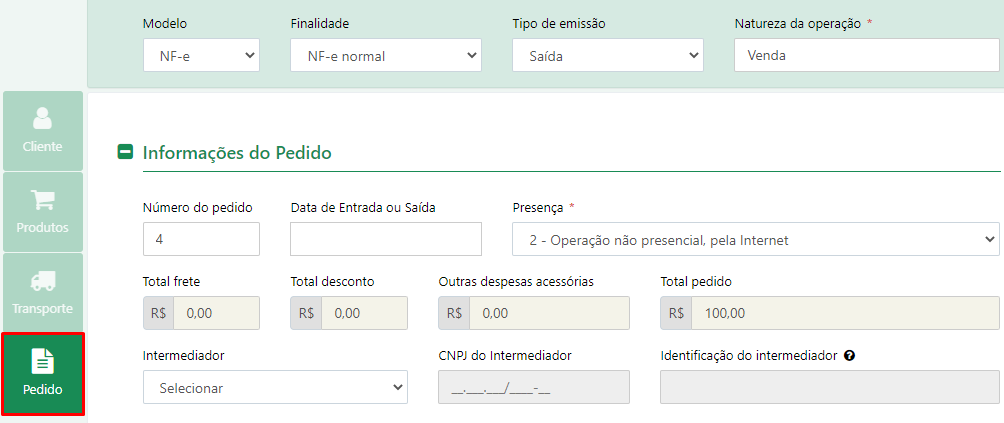1004x423 pixels.
Task: Open the Produtos cart tab
Action: coord(43,212)
